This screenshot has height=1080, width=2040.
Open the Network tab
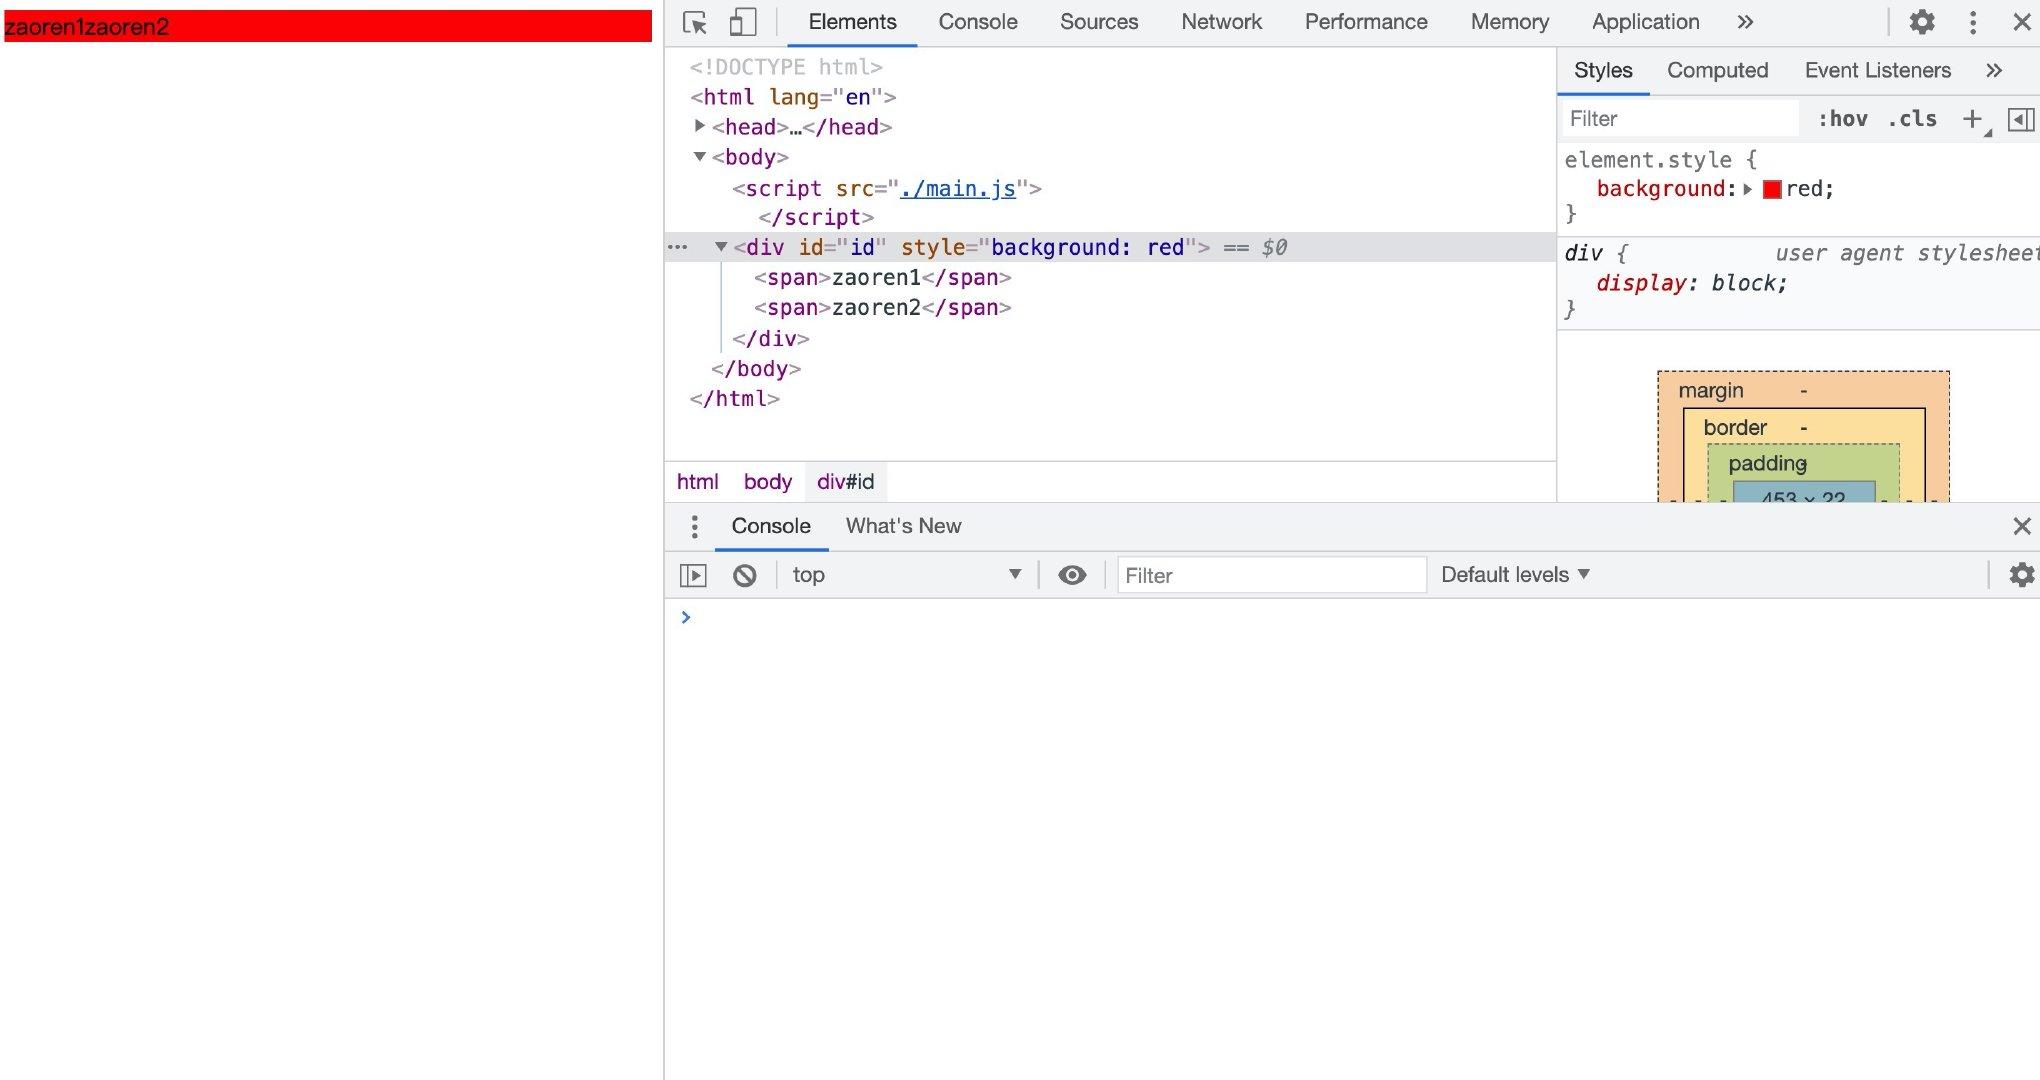(1221, 22)
